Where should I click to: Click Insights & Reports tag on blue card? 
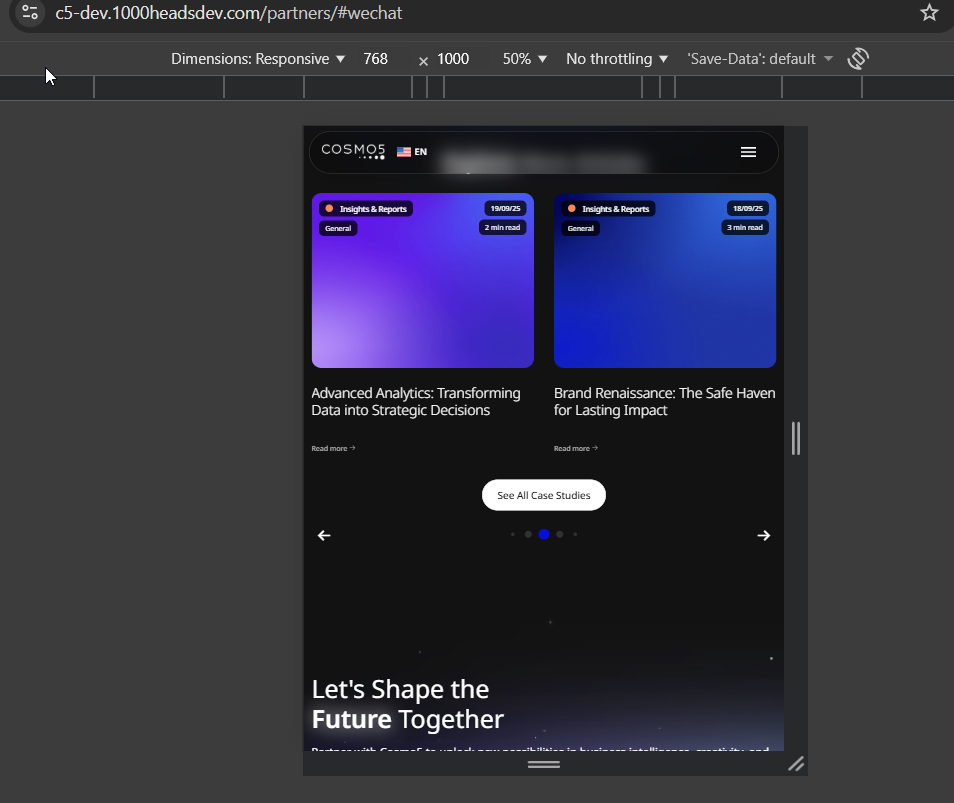[x=608, y=209]
